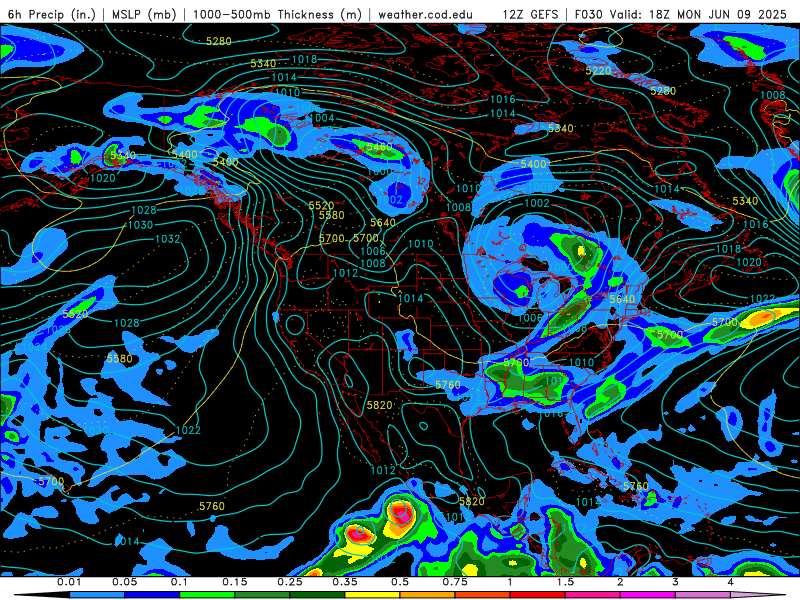The image size is (800, 600).
Task: Click the '0.25' legend value
Action: tap(290, 582)
